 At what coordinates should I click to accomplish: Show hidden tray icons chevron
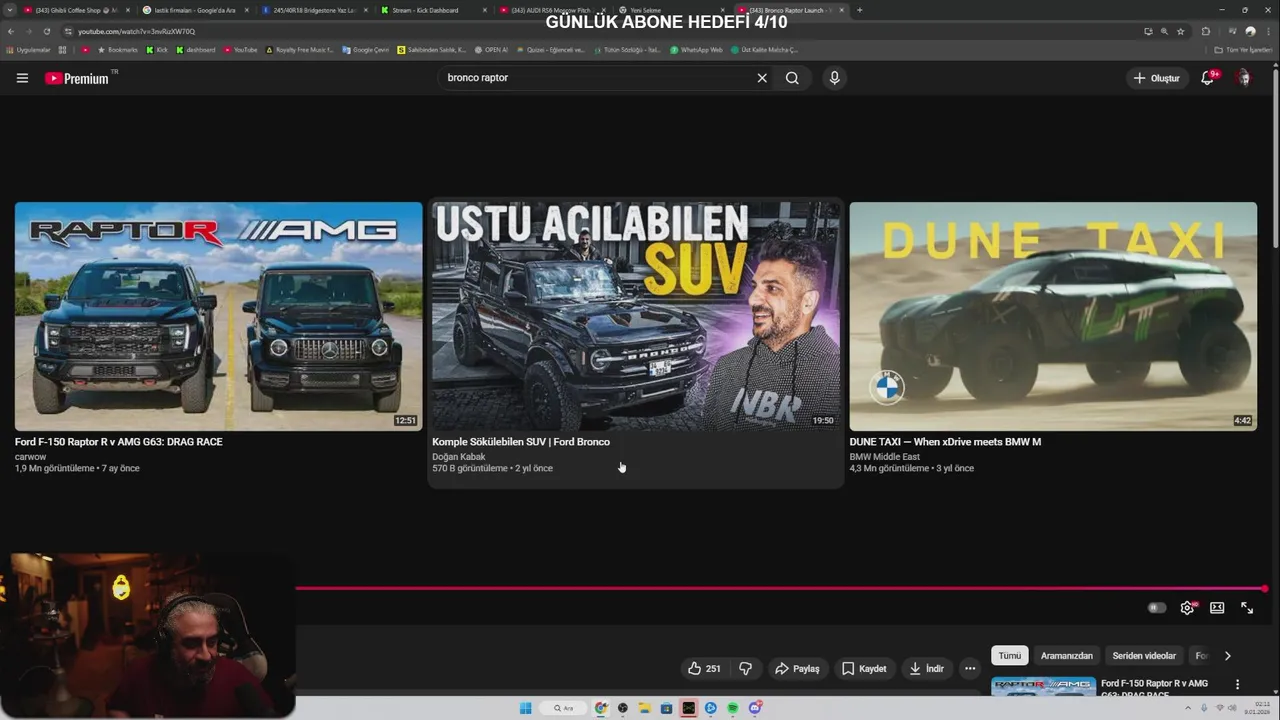(1189, 708)
